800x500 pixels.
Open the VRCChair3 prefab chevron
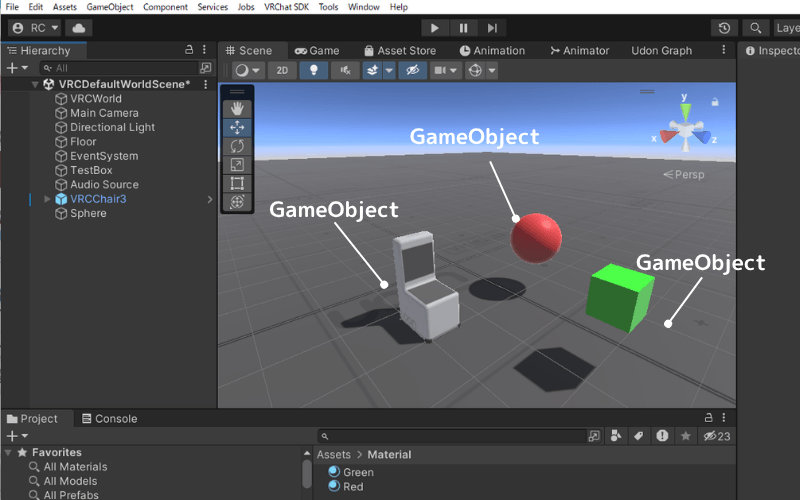tap(210, 199)
